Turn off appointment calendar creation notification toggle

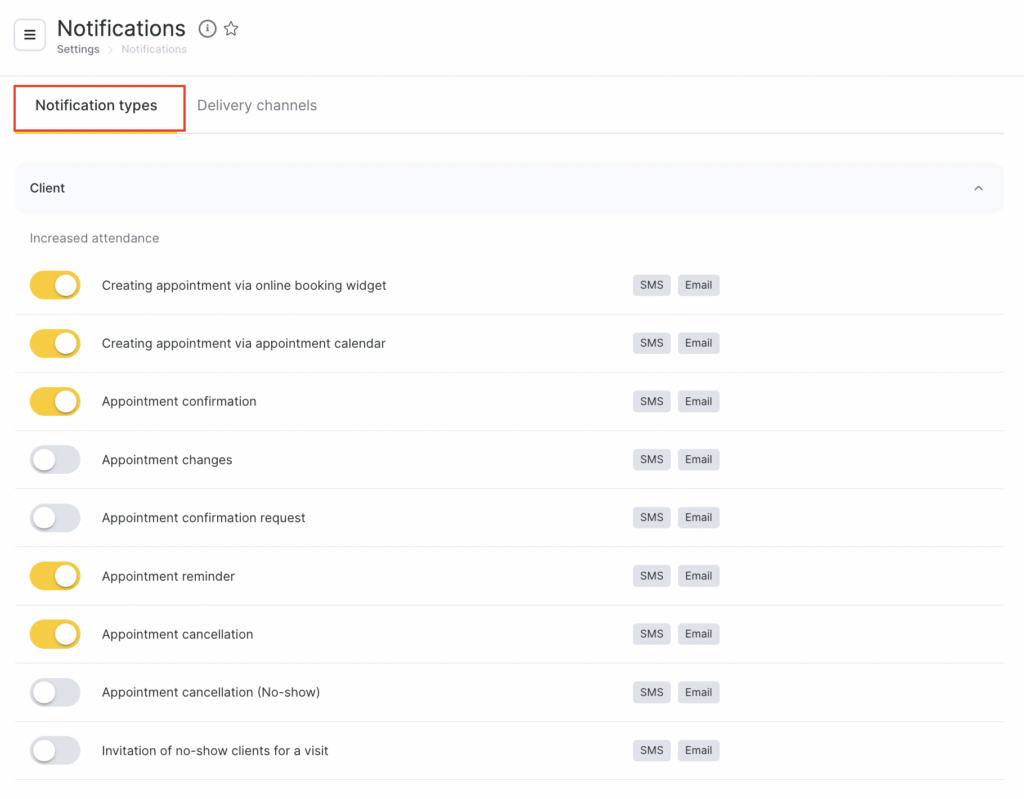[55, 344]
